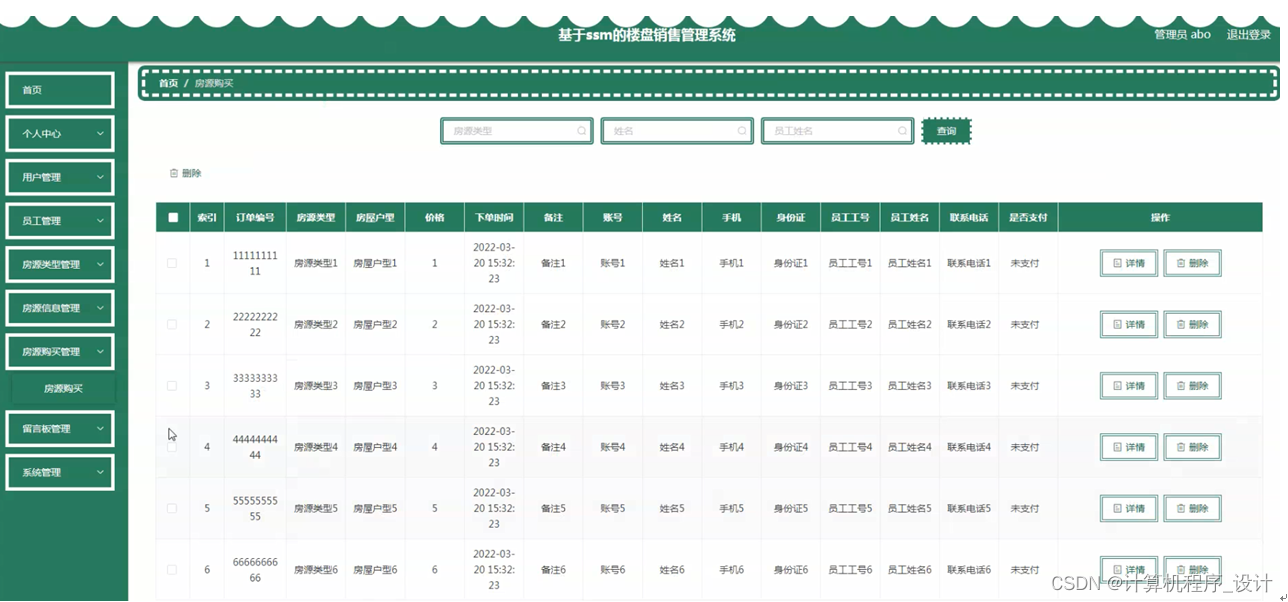Viewport: 1288px width, 602px height.
Task: Check the checkbox for row 6
Action: tap(172, 569)
